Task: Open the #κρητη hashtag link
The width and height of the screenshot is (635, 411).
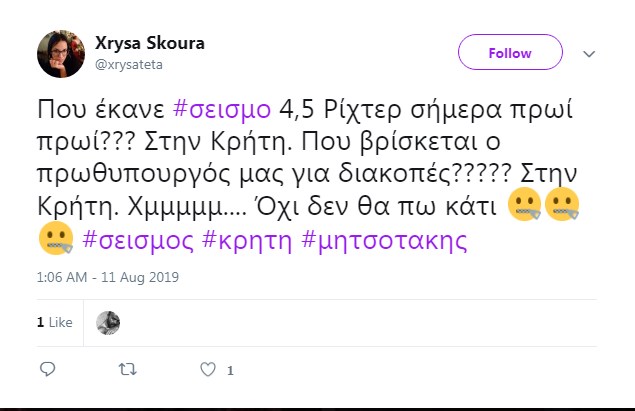Action: pos(247,241)
